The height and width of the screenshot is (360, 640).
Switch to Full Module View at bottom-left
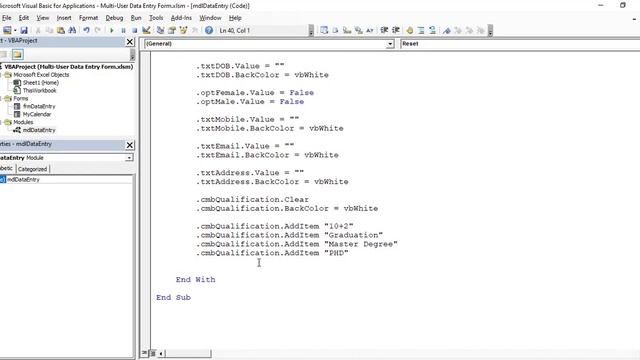pos(153,353)
